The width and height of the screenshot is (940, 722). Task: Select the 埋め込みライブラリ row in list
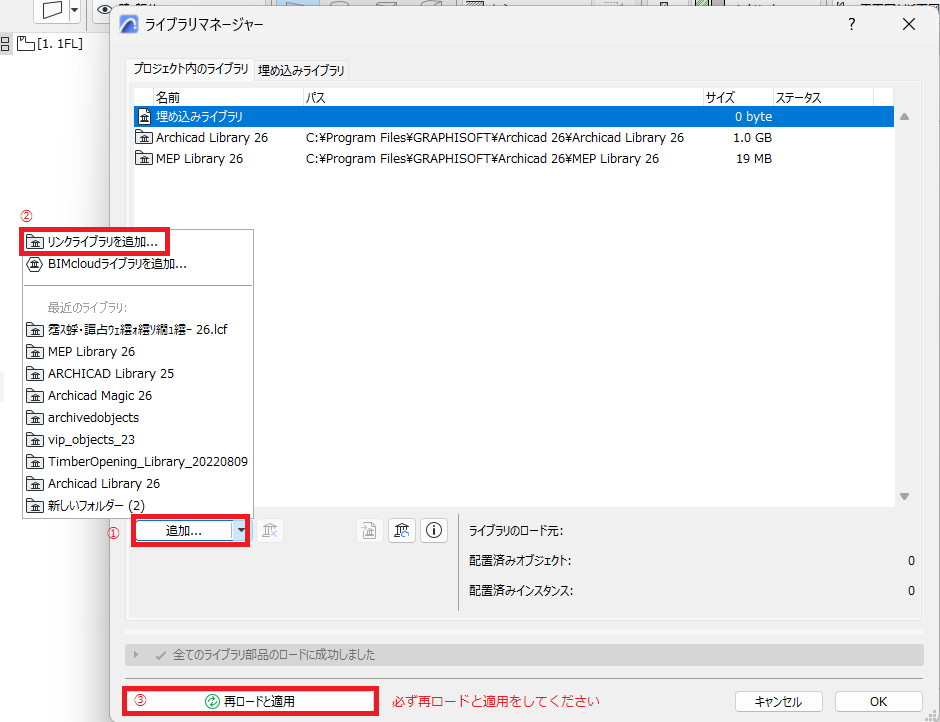(x=514, y=116)
